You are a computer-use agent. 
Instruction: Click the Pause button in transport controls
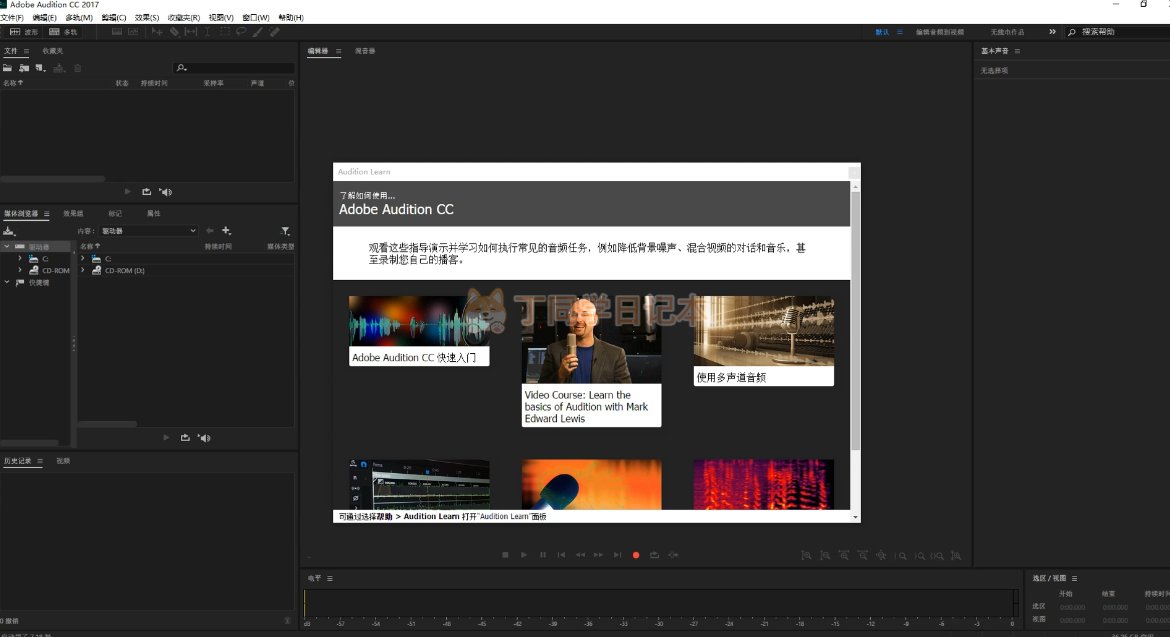coord(543,555)
